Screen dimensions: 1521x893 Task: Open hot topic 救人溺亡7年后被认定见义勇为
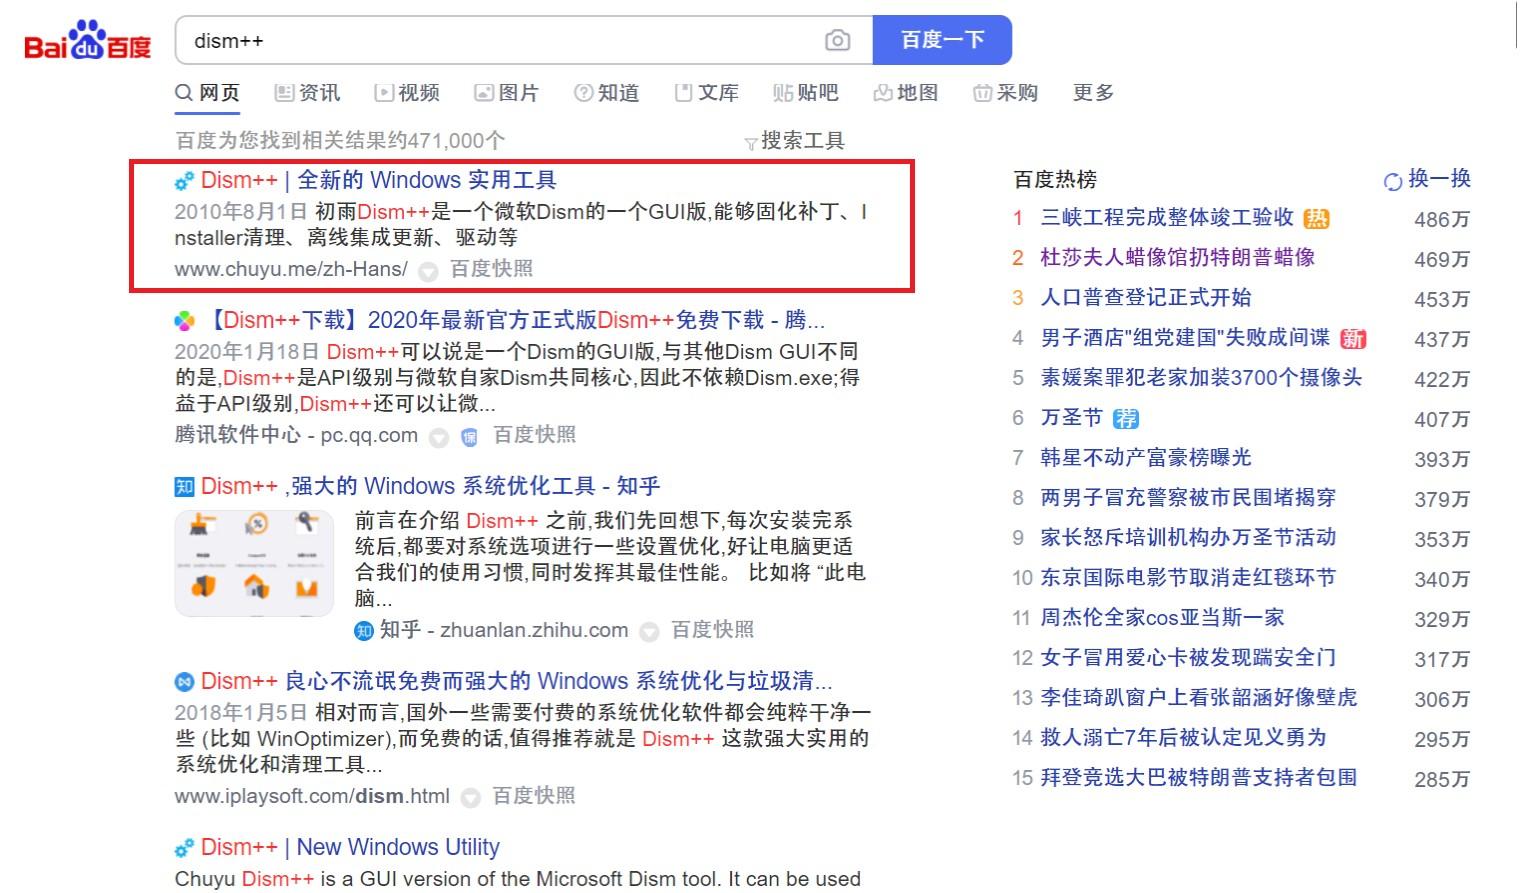[1183, 737]
